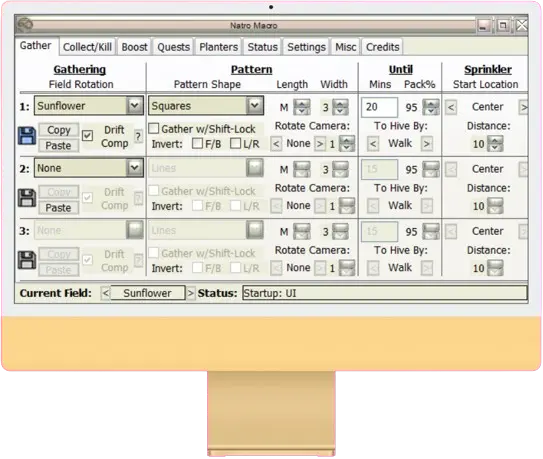
Task: Close the Natro Macro window
Action: 521,25
